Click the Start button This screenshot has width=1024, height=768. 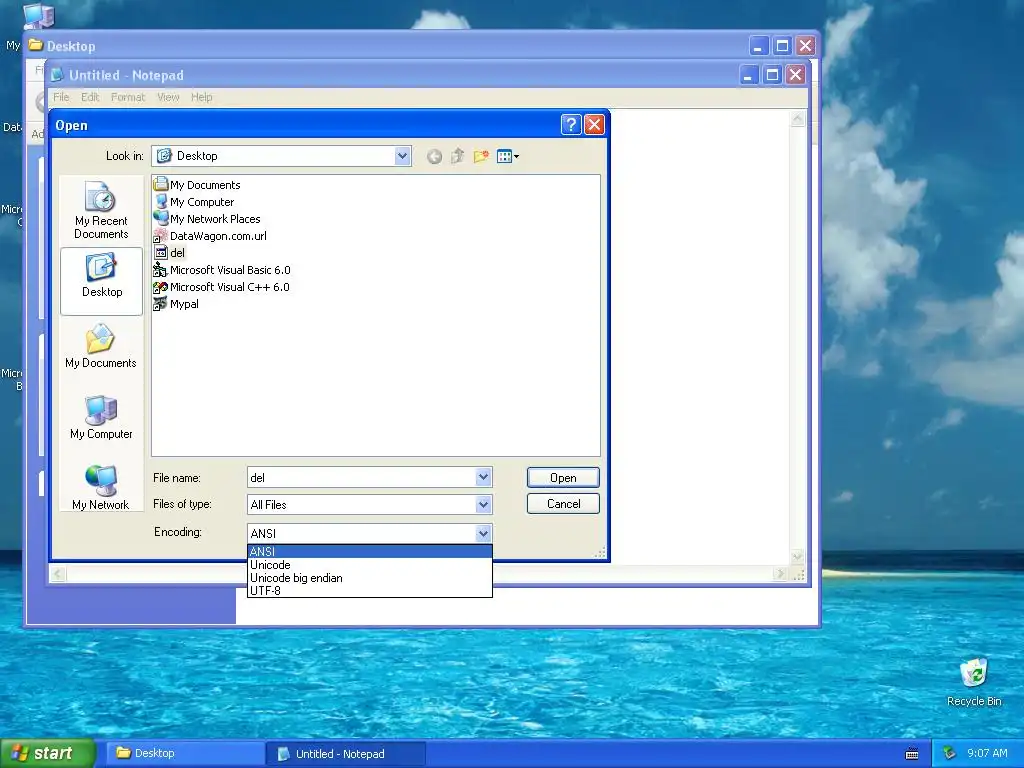pos(47,754)
